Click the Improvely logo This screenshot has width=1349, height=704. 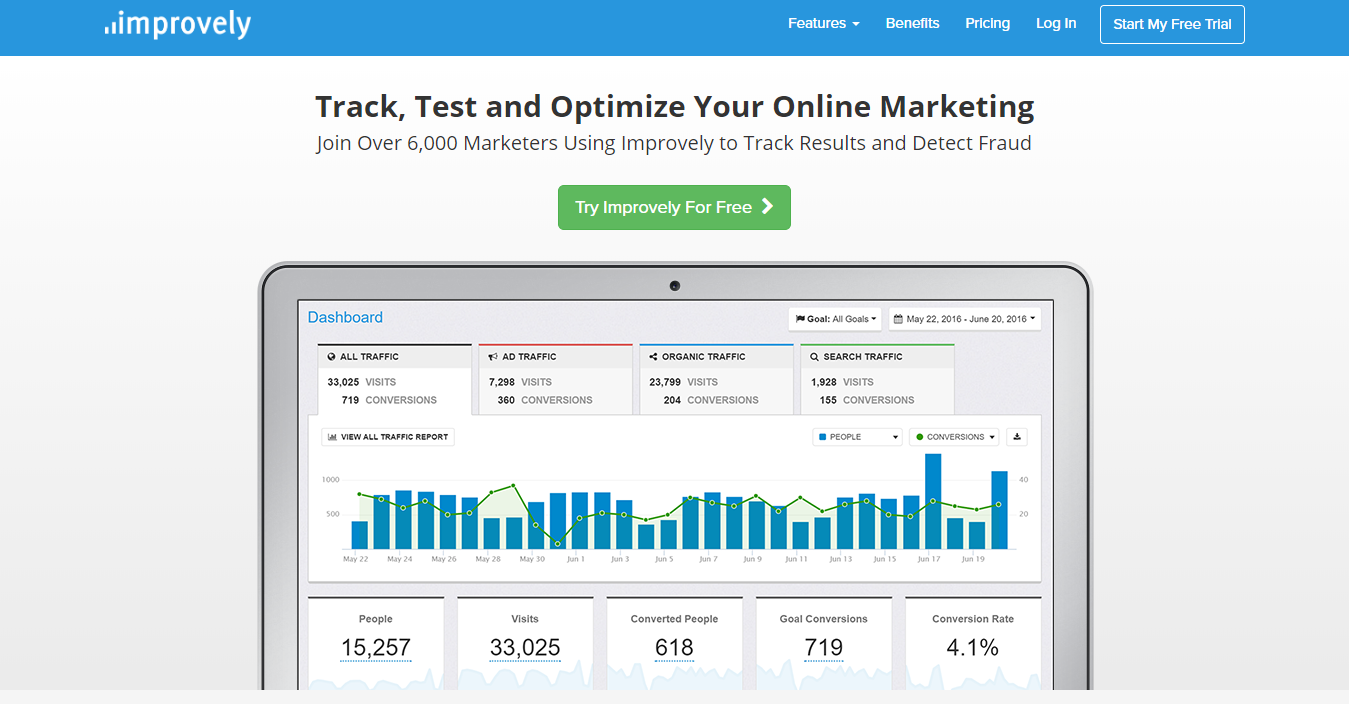[177, 24]
